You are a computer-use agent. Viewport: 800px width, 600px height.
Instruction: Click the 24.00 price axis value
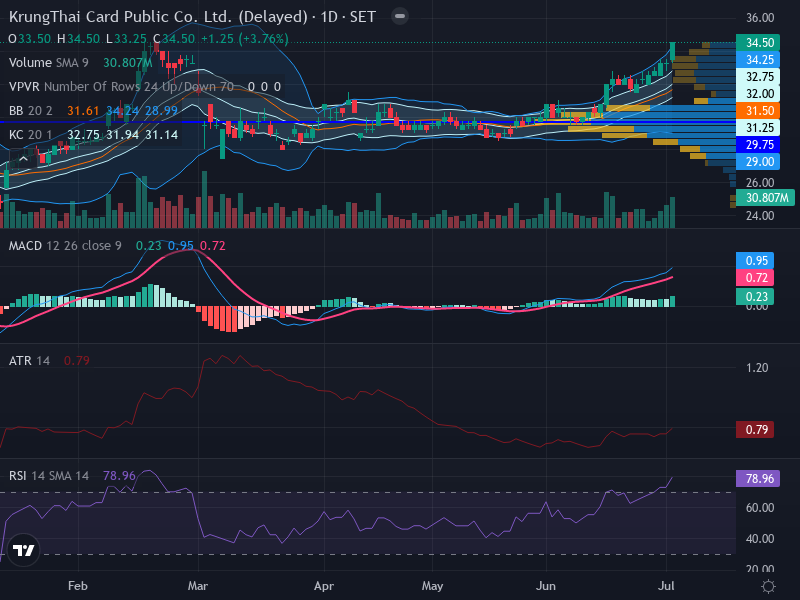click(760, 216)
